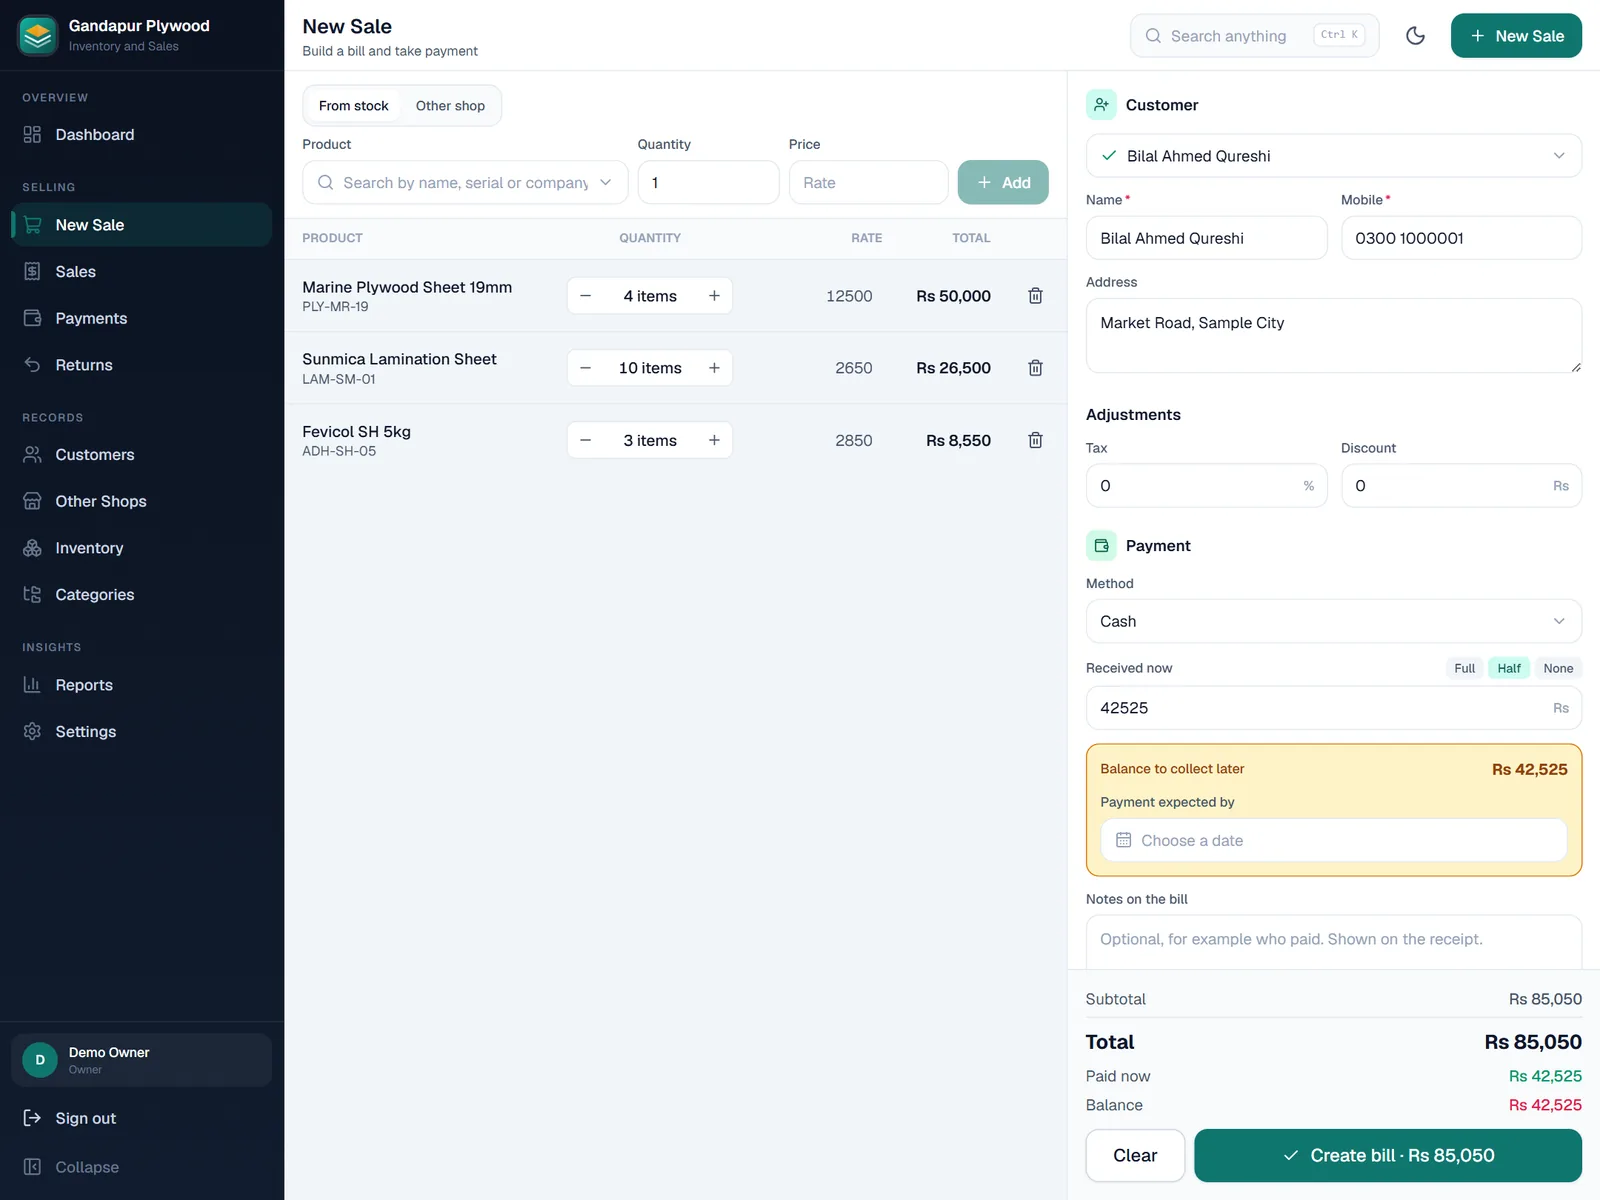
Task: Delete Marine Plywood Sheet 19mm row
Action: [x=1035, y=296]
